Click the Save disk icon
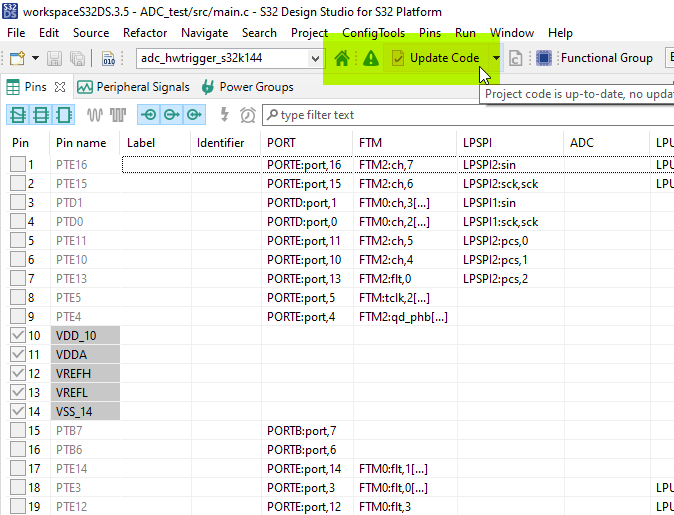This screenshot has width=674, height=515. (54, 58)
